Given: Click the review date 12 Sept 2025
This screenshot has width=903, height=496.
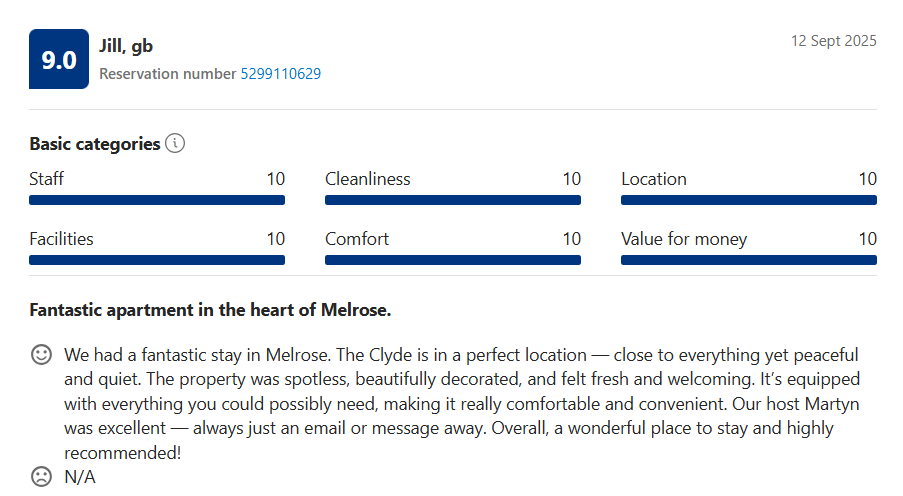Looking at the screenshot, I should (833, 41).
